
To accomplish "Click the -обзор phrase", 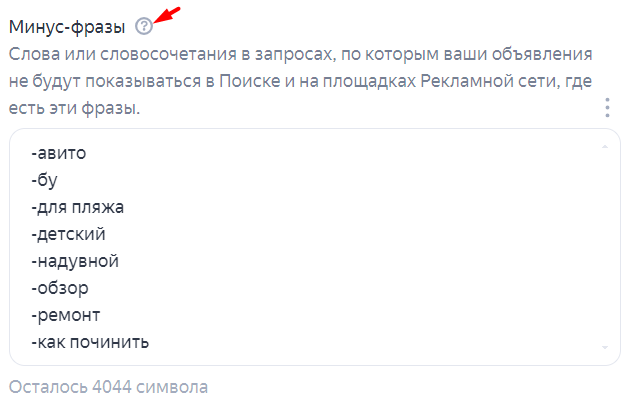I will [x=60, y=288].
